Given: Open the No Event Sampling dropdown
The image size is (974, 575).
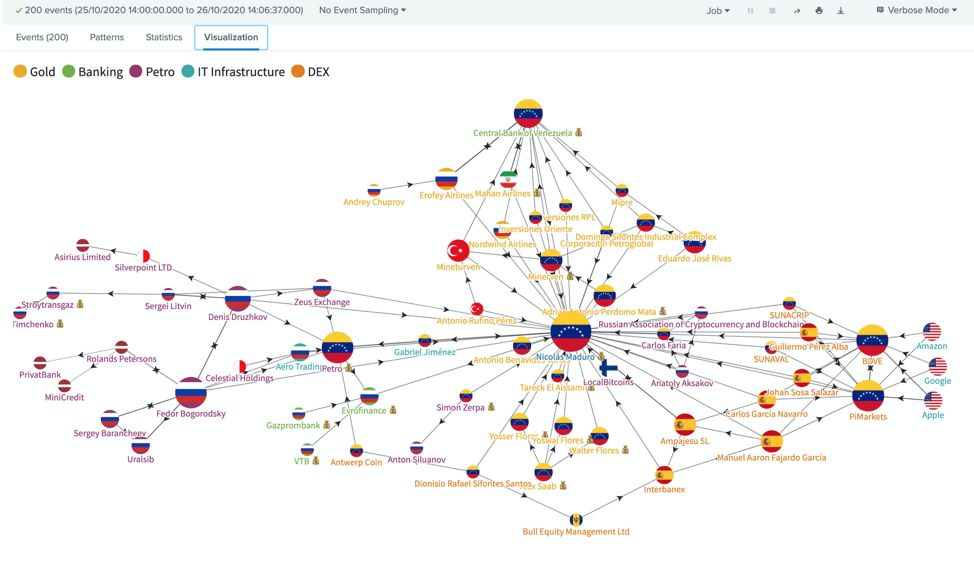Looking at the screenshot, I should [x=362, y=10].
